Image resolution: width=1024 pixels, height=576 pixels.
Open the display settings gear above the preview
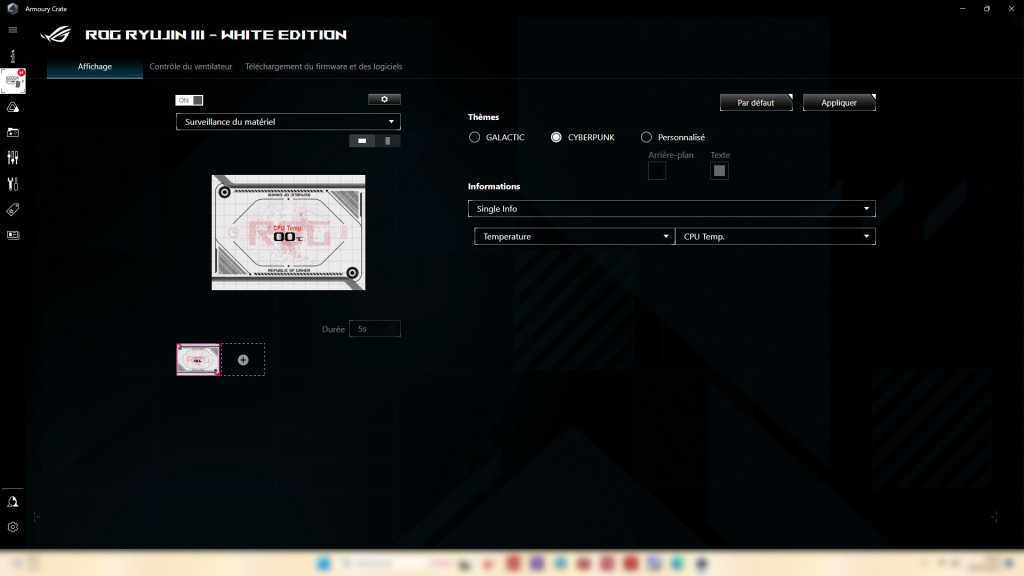click(x=383, y=99)
